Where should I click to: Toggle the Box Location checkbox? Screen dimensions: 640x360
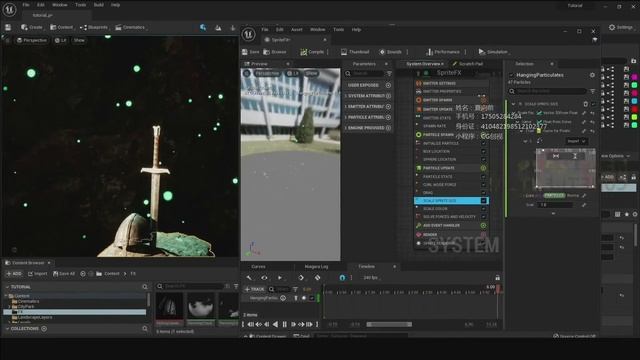click(483, 151)
